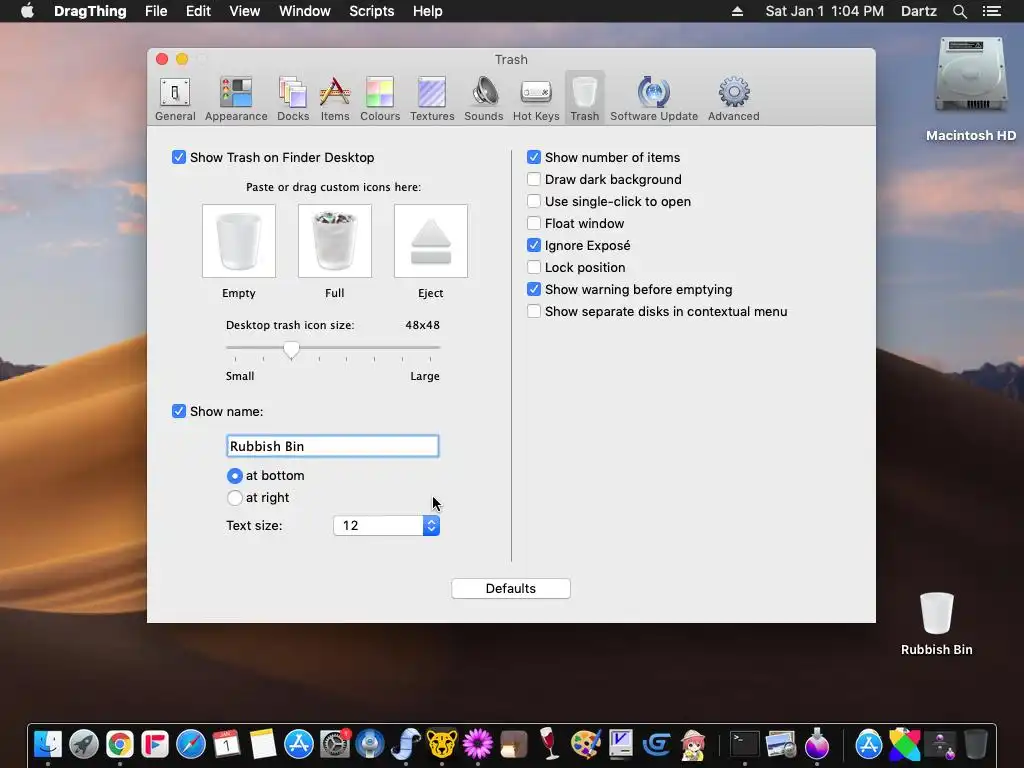Open System Preferences from the Dock
The width and height of the screenshot is (1024, 768).
(334, 744)
